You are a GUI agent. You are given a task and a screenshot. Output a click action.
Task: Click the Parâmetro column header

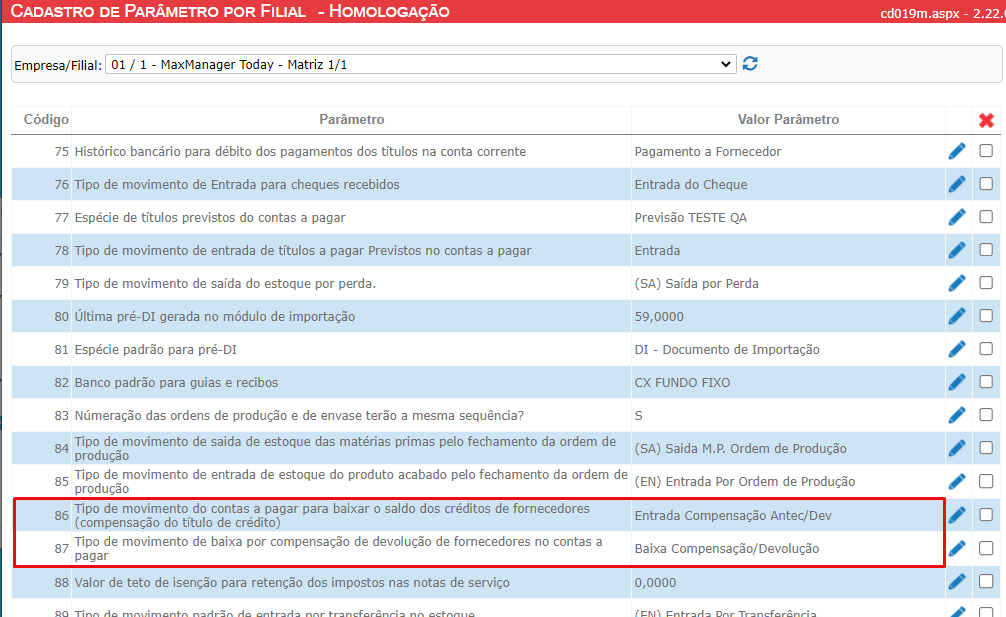pos(352,119)
